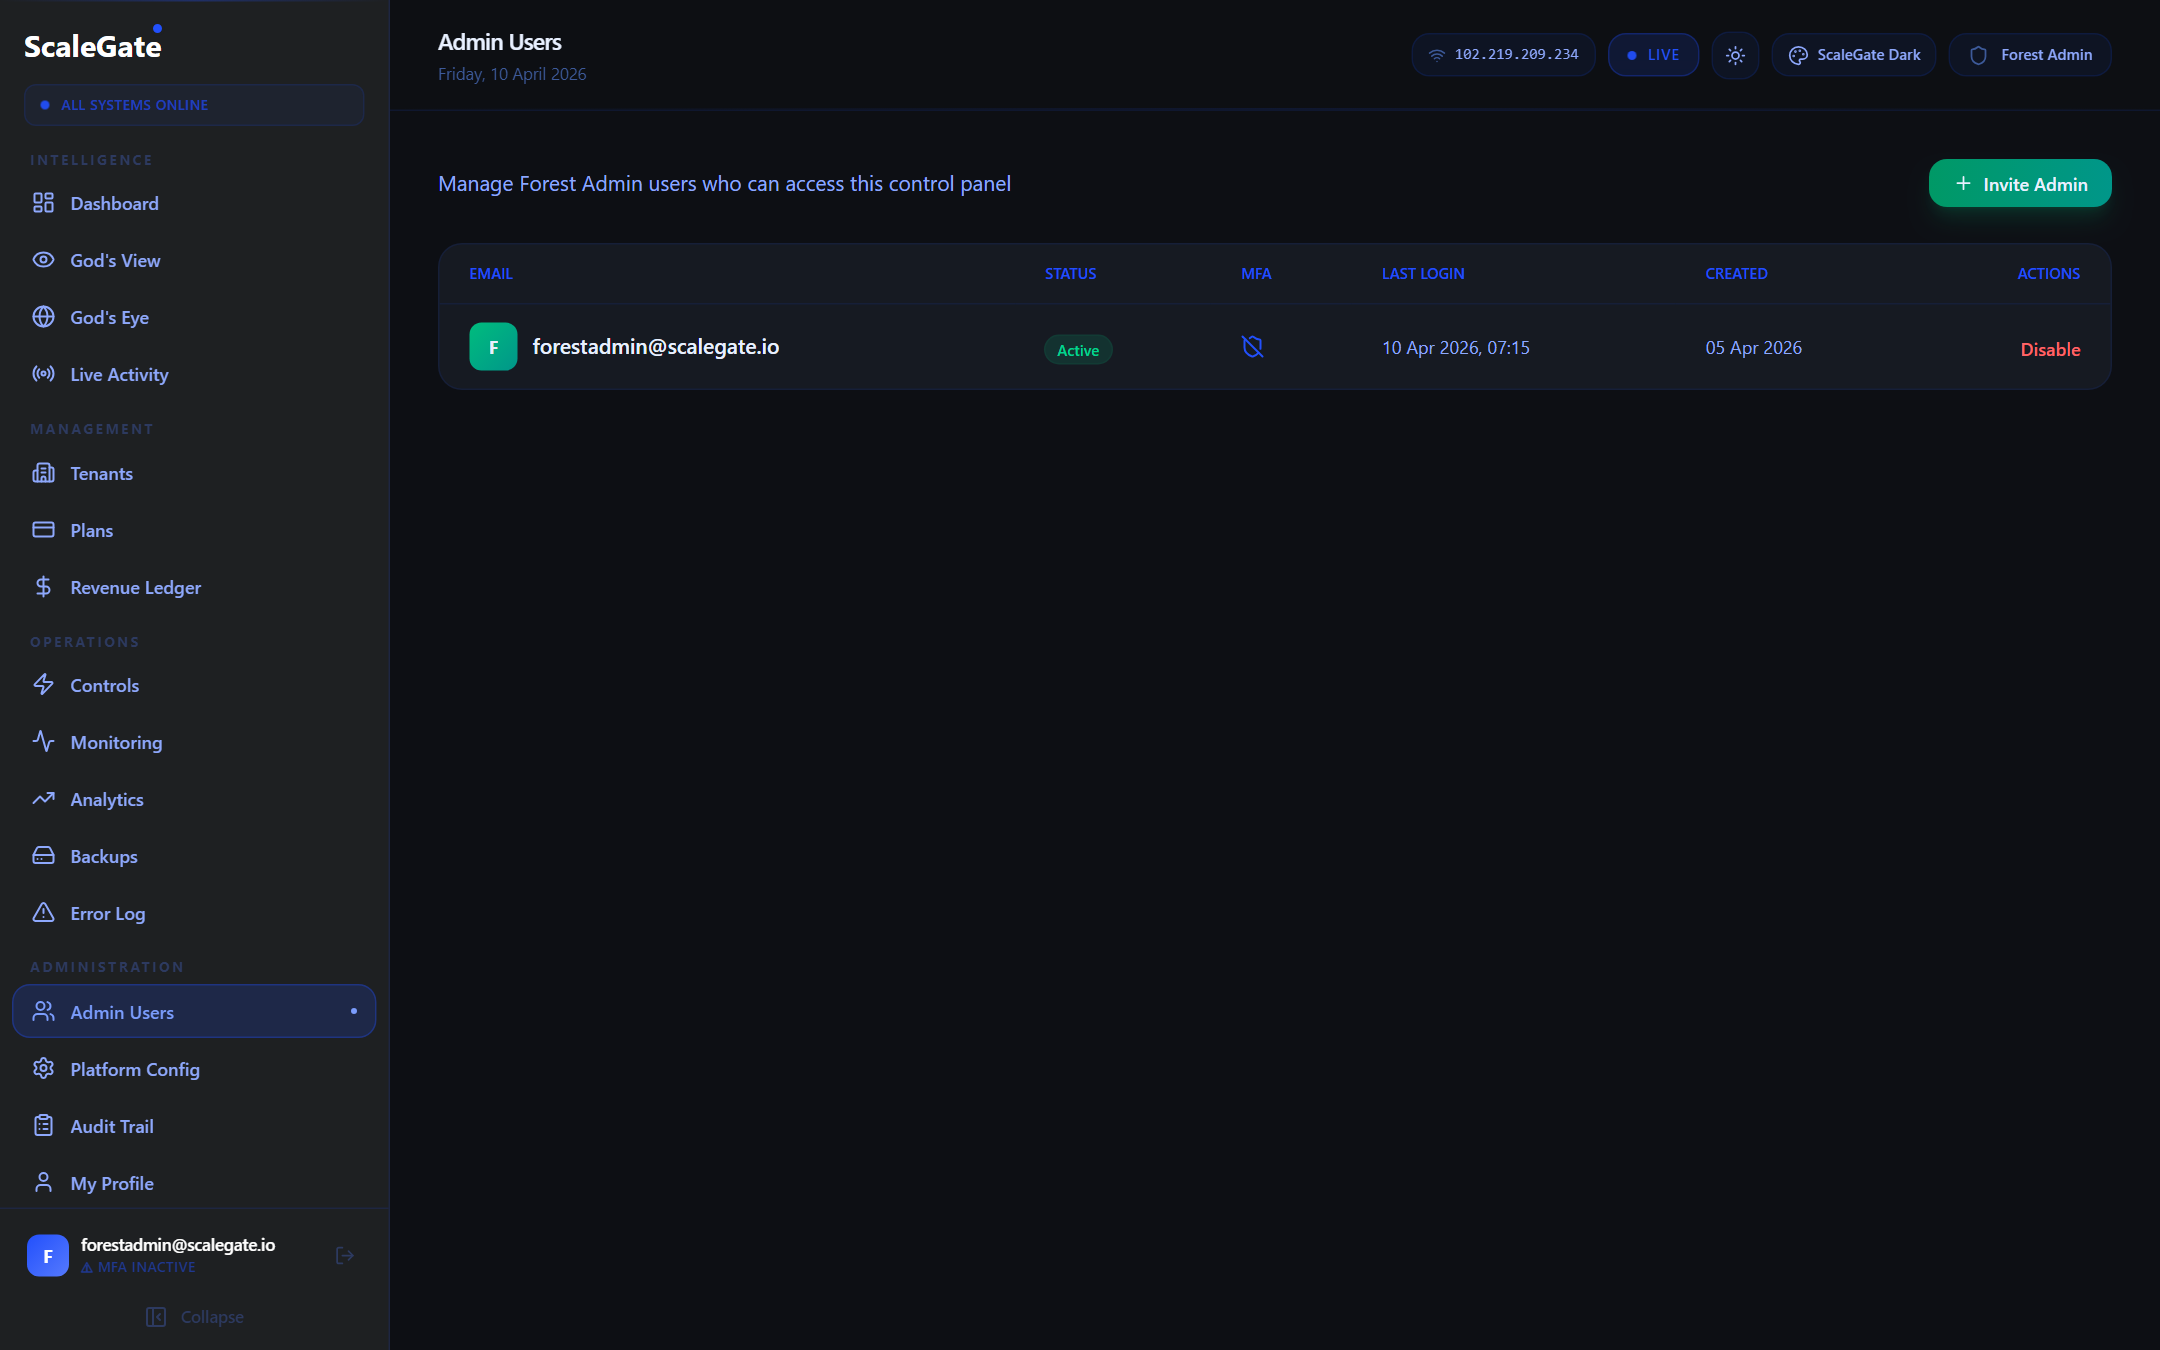The image size is (2160, 1350).
Task: Toggle the LIVE status pill
Action: 1653,55
